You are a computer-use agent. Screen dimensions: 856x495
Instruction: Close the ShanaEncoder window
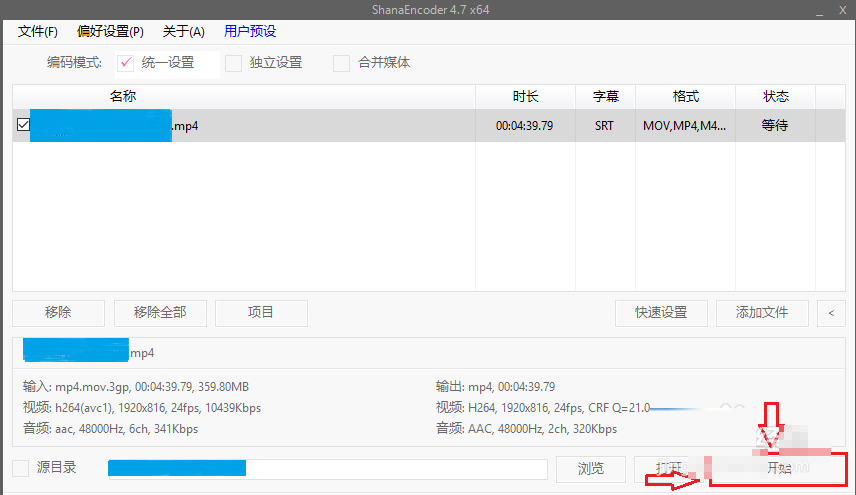[842, 10]
